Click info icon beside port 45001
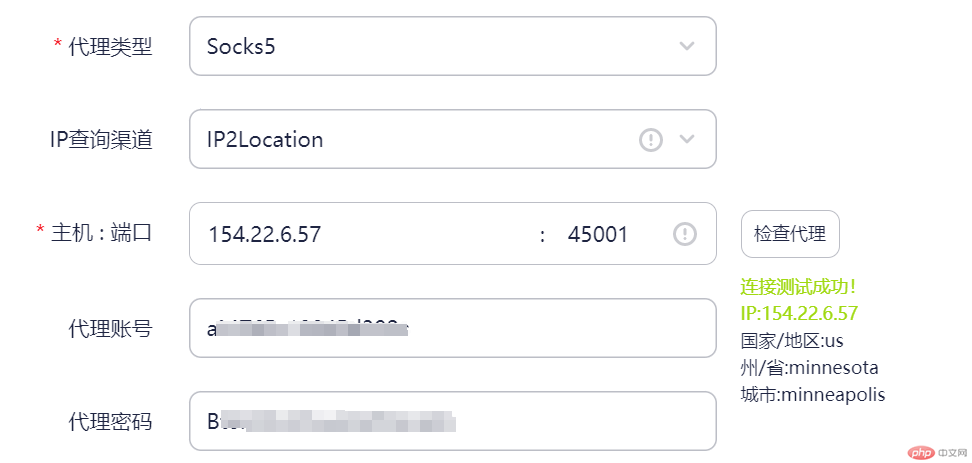The height and width of the screenshot is (463, 972). click(x=685, y=234)
